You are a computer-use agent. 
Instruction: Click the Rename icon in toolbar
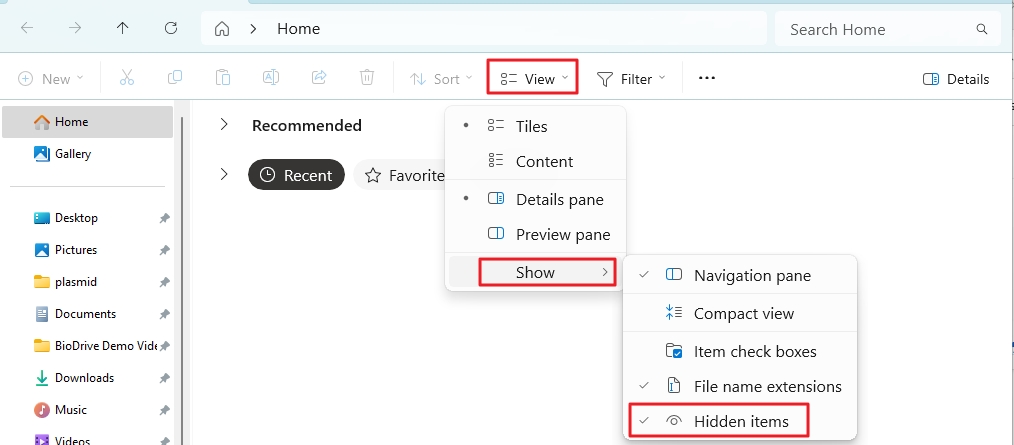pos(270,78)
